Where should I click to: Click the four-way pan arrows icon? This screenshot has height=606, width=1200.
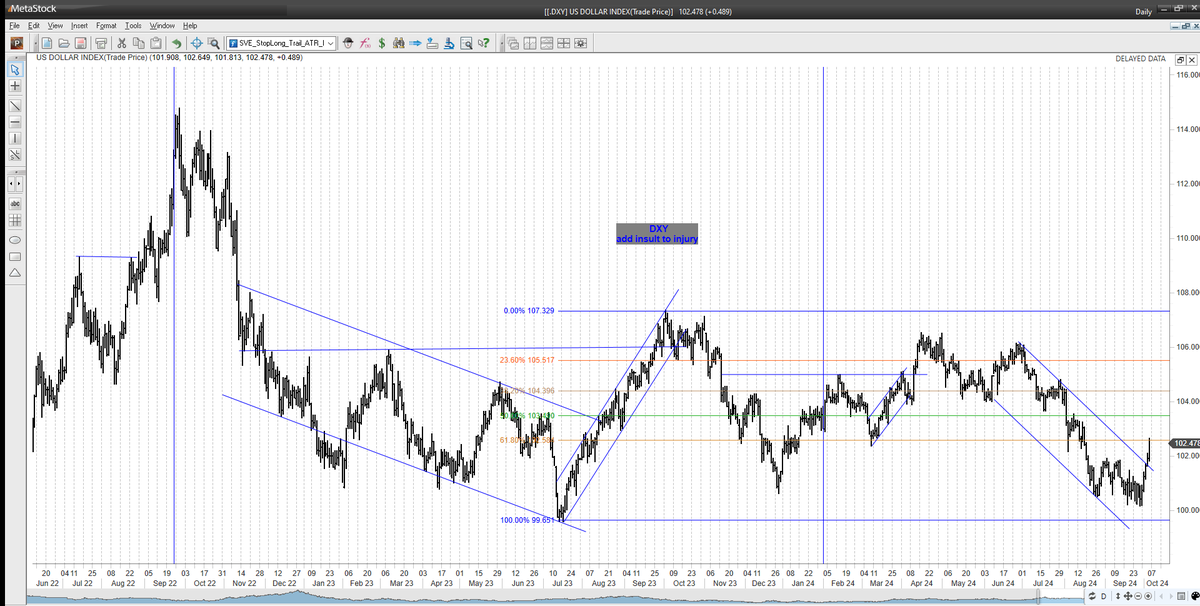(1128, 596)
